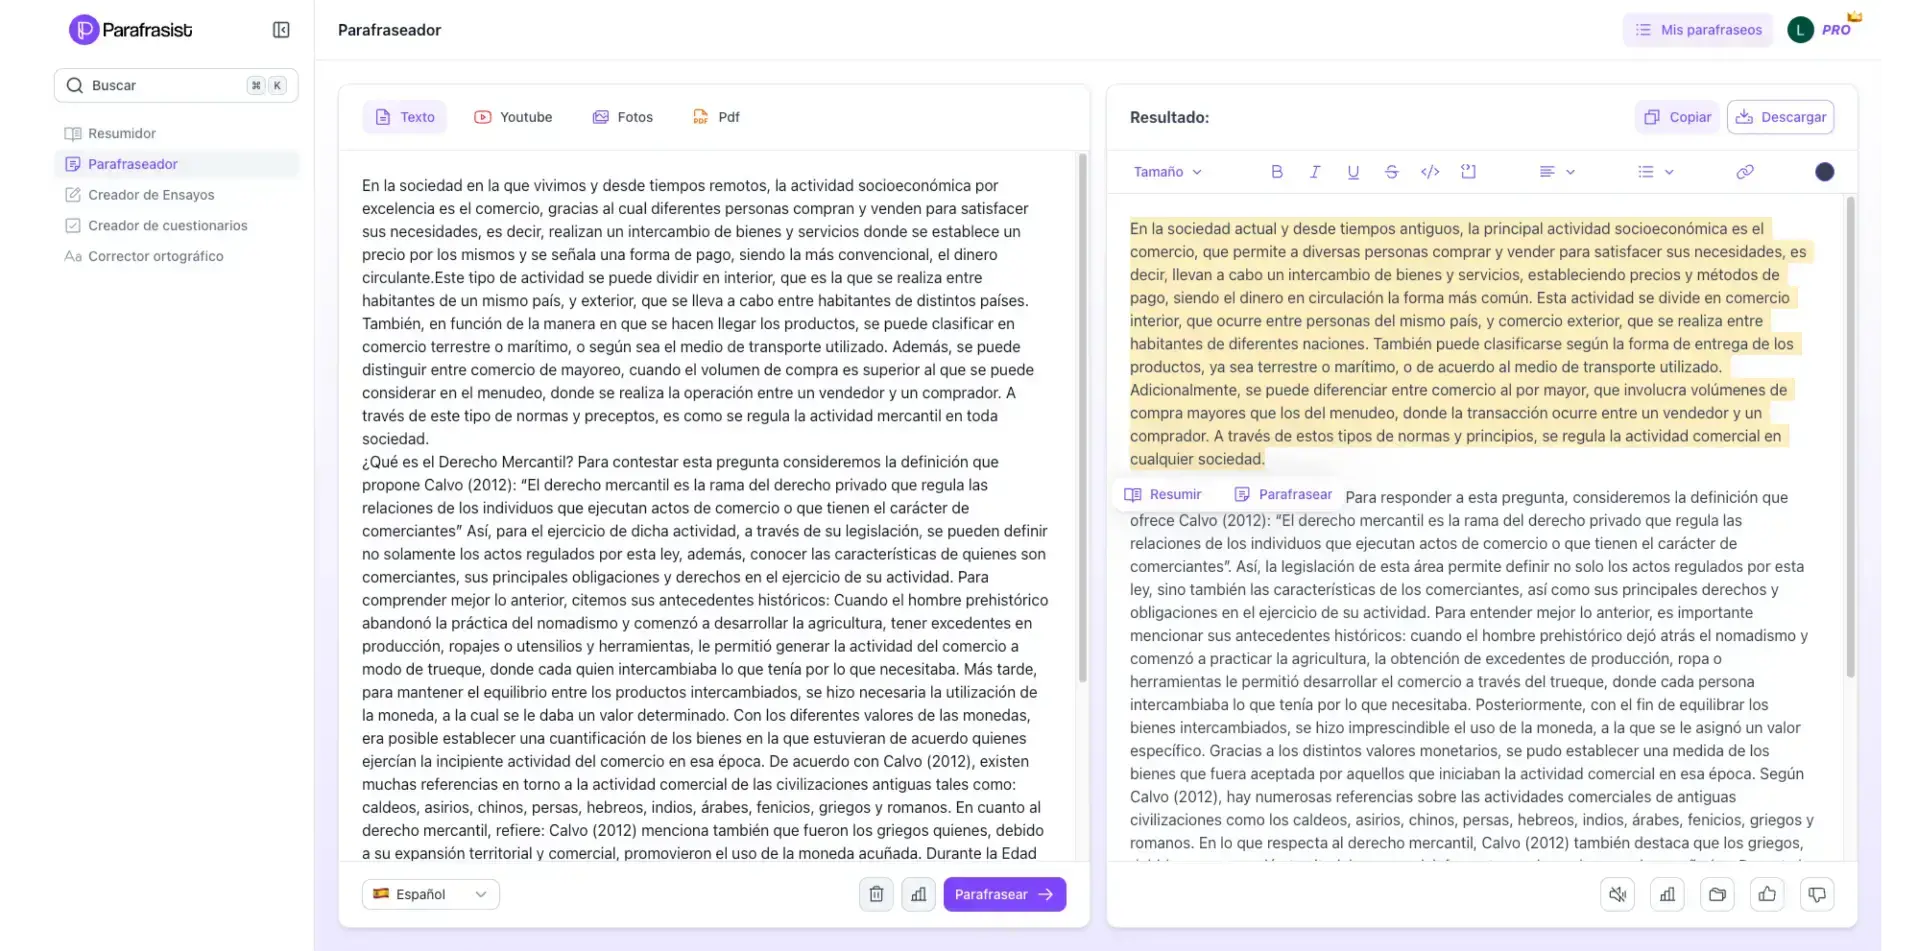1920x951 pixels.
Task: Insert a link in the result
Action: click(x=1745, y=172)
